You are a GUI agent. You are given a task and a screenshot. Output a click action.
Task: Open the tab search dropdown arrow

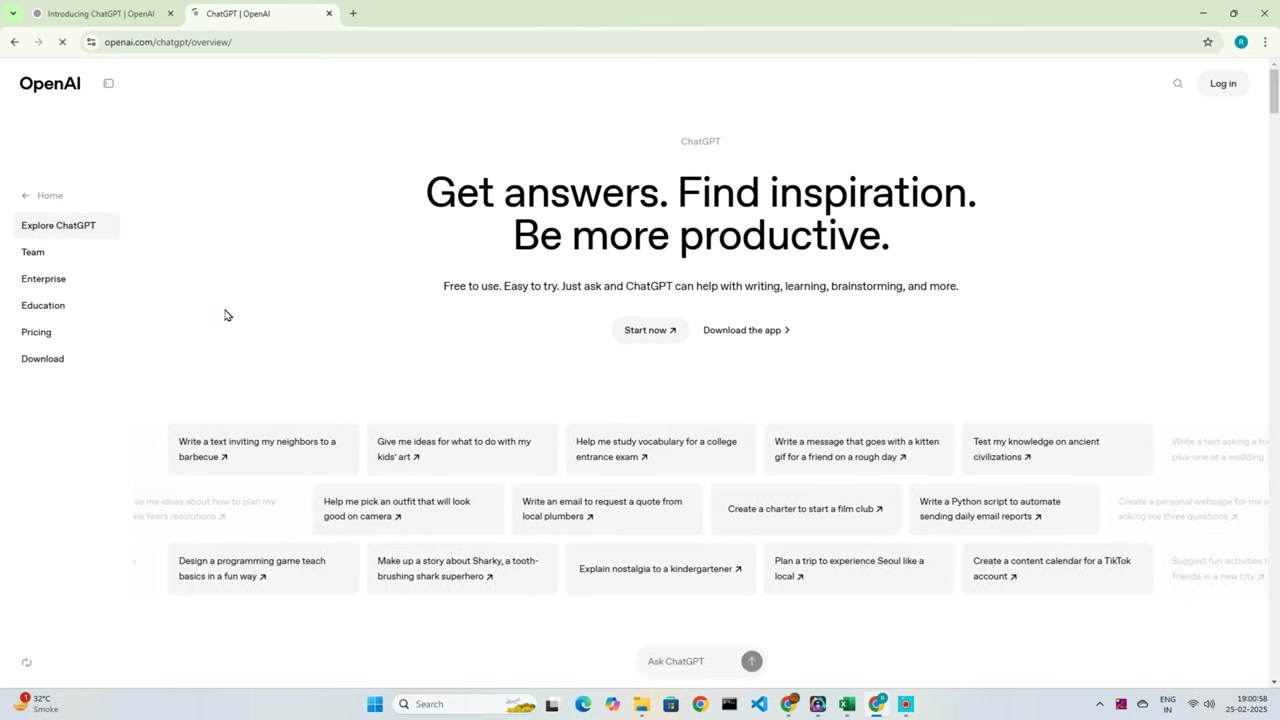coord(13,13)
